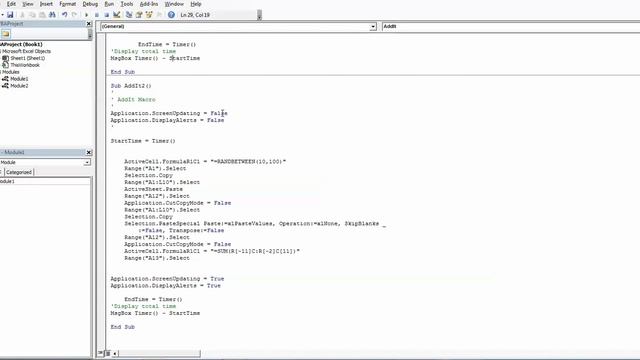Click 'Application.DisplayAlerts = False' line
This screenshot has width=640, height=360.
point(167,120)
